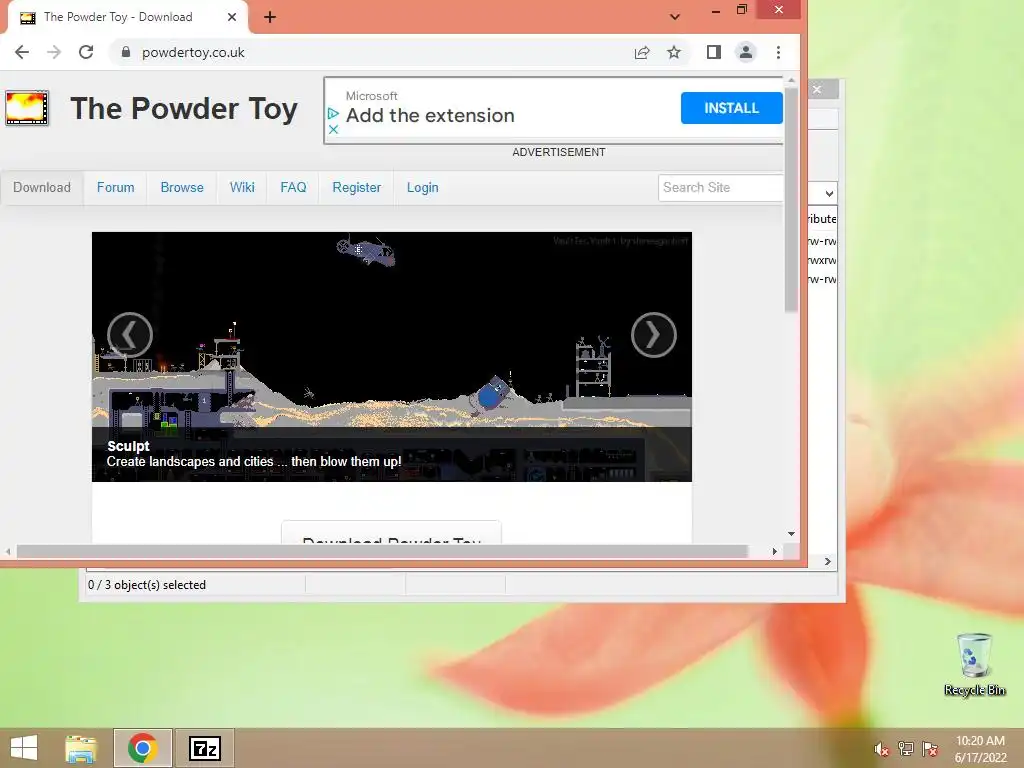The width and height of the screenshot is (1024, 768).
Task: Dismiss the ad with the X icon
Action: [333, 129]
